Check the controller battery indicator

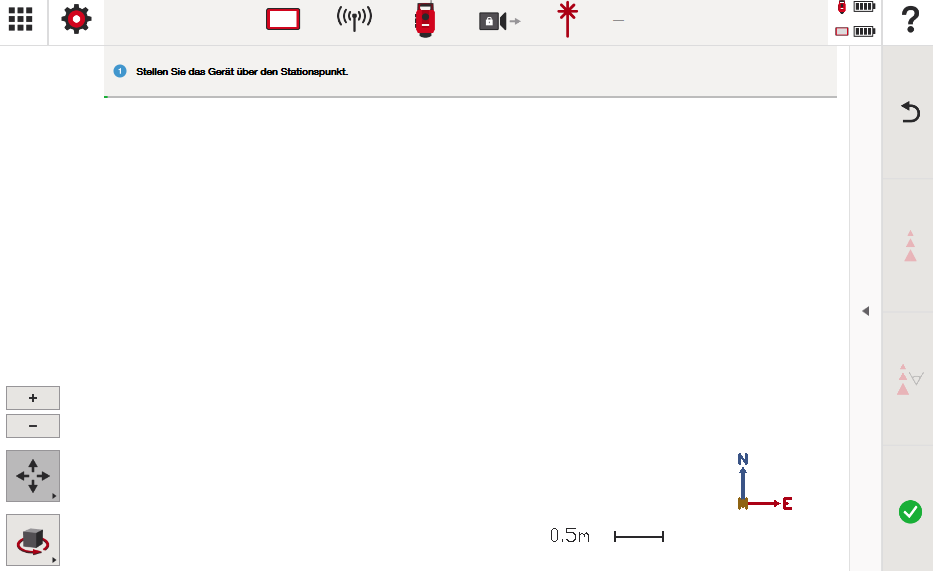856,31
